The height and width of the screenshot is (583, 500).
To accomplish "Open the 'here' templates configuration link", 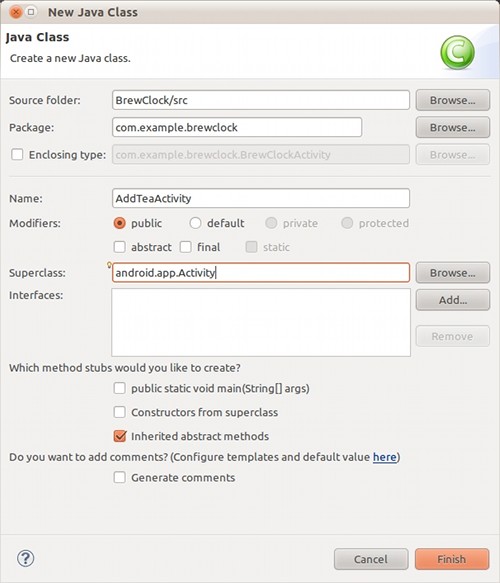I will click(x=385, y=457).
